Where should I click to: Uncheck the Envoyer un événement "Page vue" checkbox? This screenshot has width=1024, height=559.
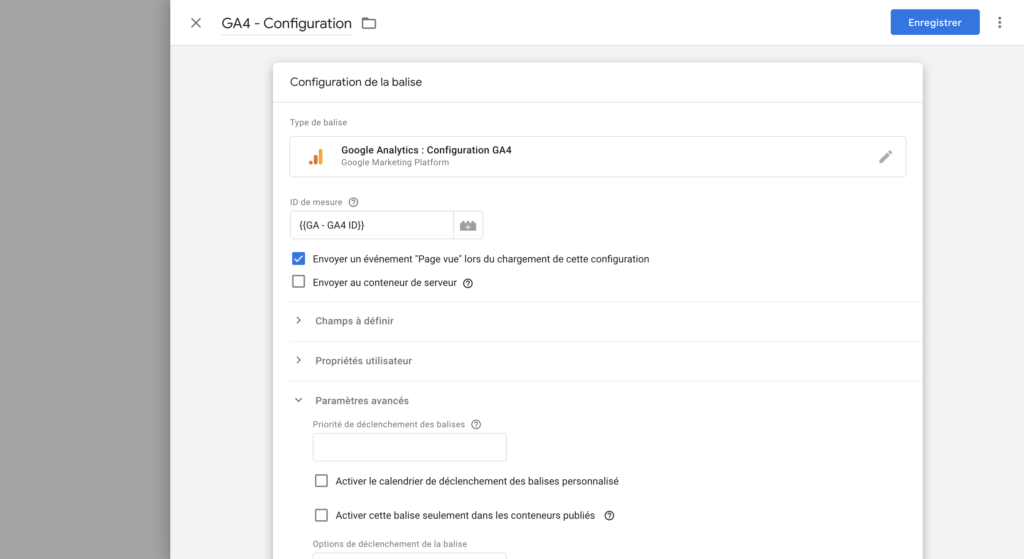298,259
